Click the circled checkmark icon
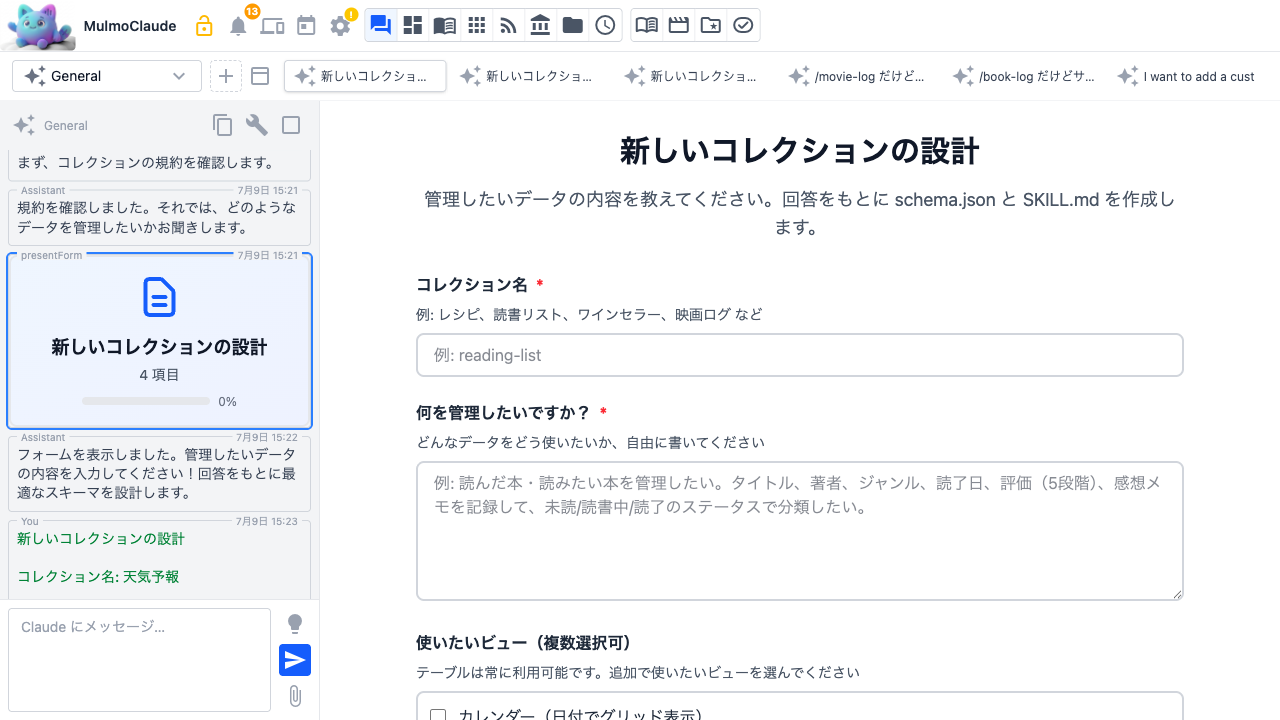The image size is (1280, 720). pos(743,26)
